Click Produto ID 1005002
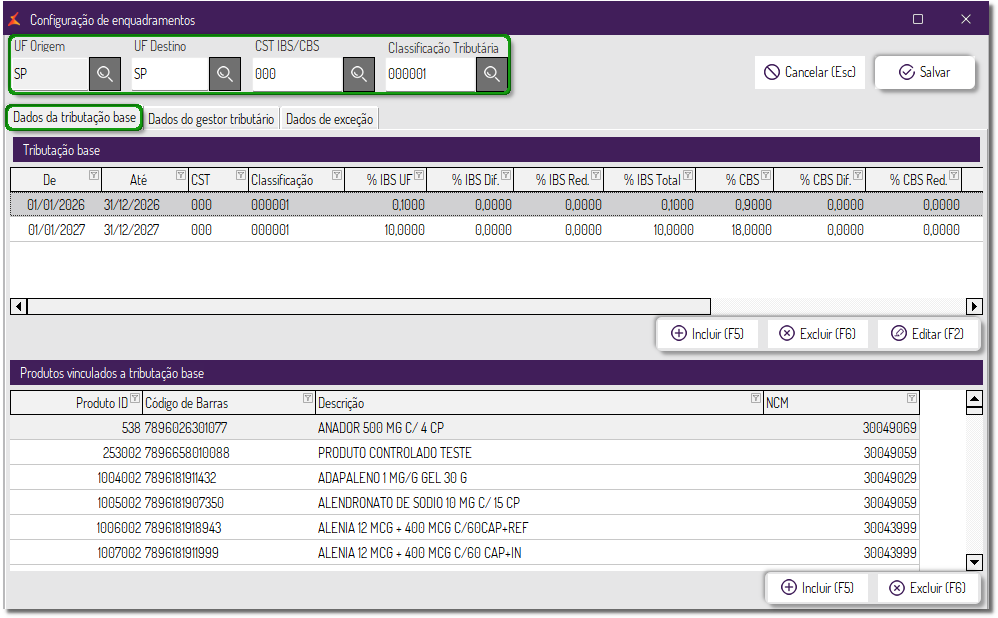Viewport: 998px width, 618px height. (119, 503)
